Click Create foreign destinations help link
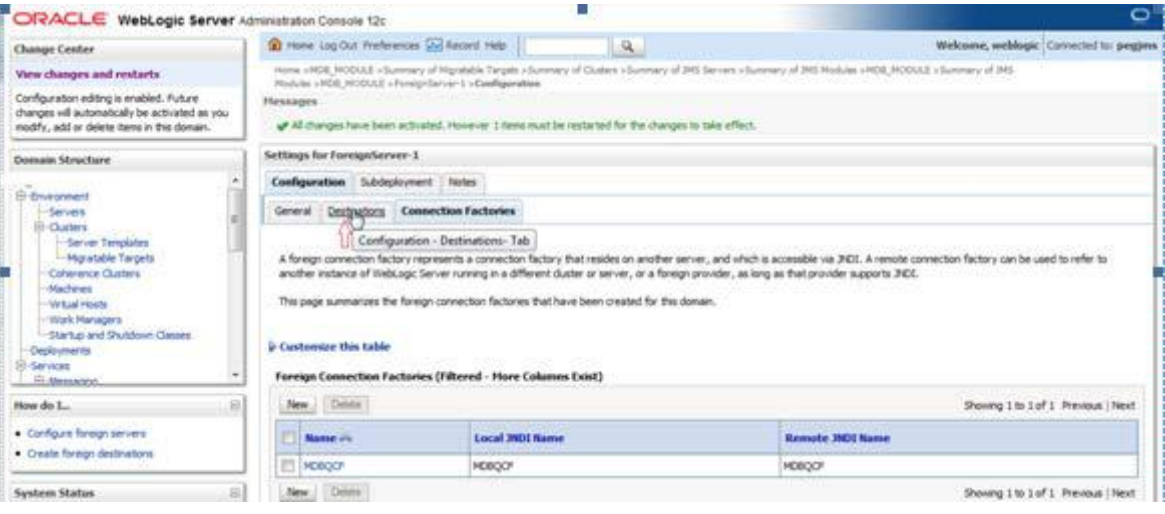Viewport: 1165px width, 514px height. (90, 454)
